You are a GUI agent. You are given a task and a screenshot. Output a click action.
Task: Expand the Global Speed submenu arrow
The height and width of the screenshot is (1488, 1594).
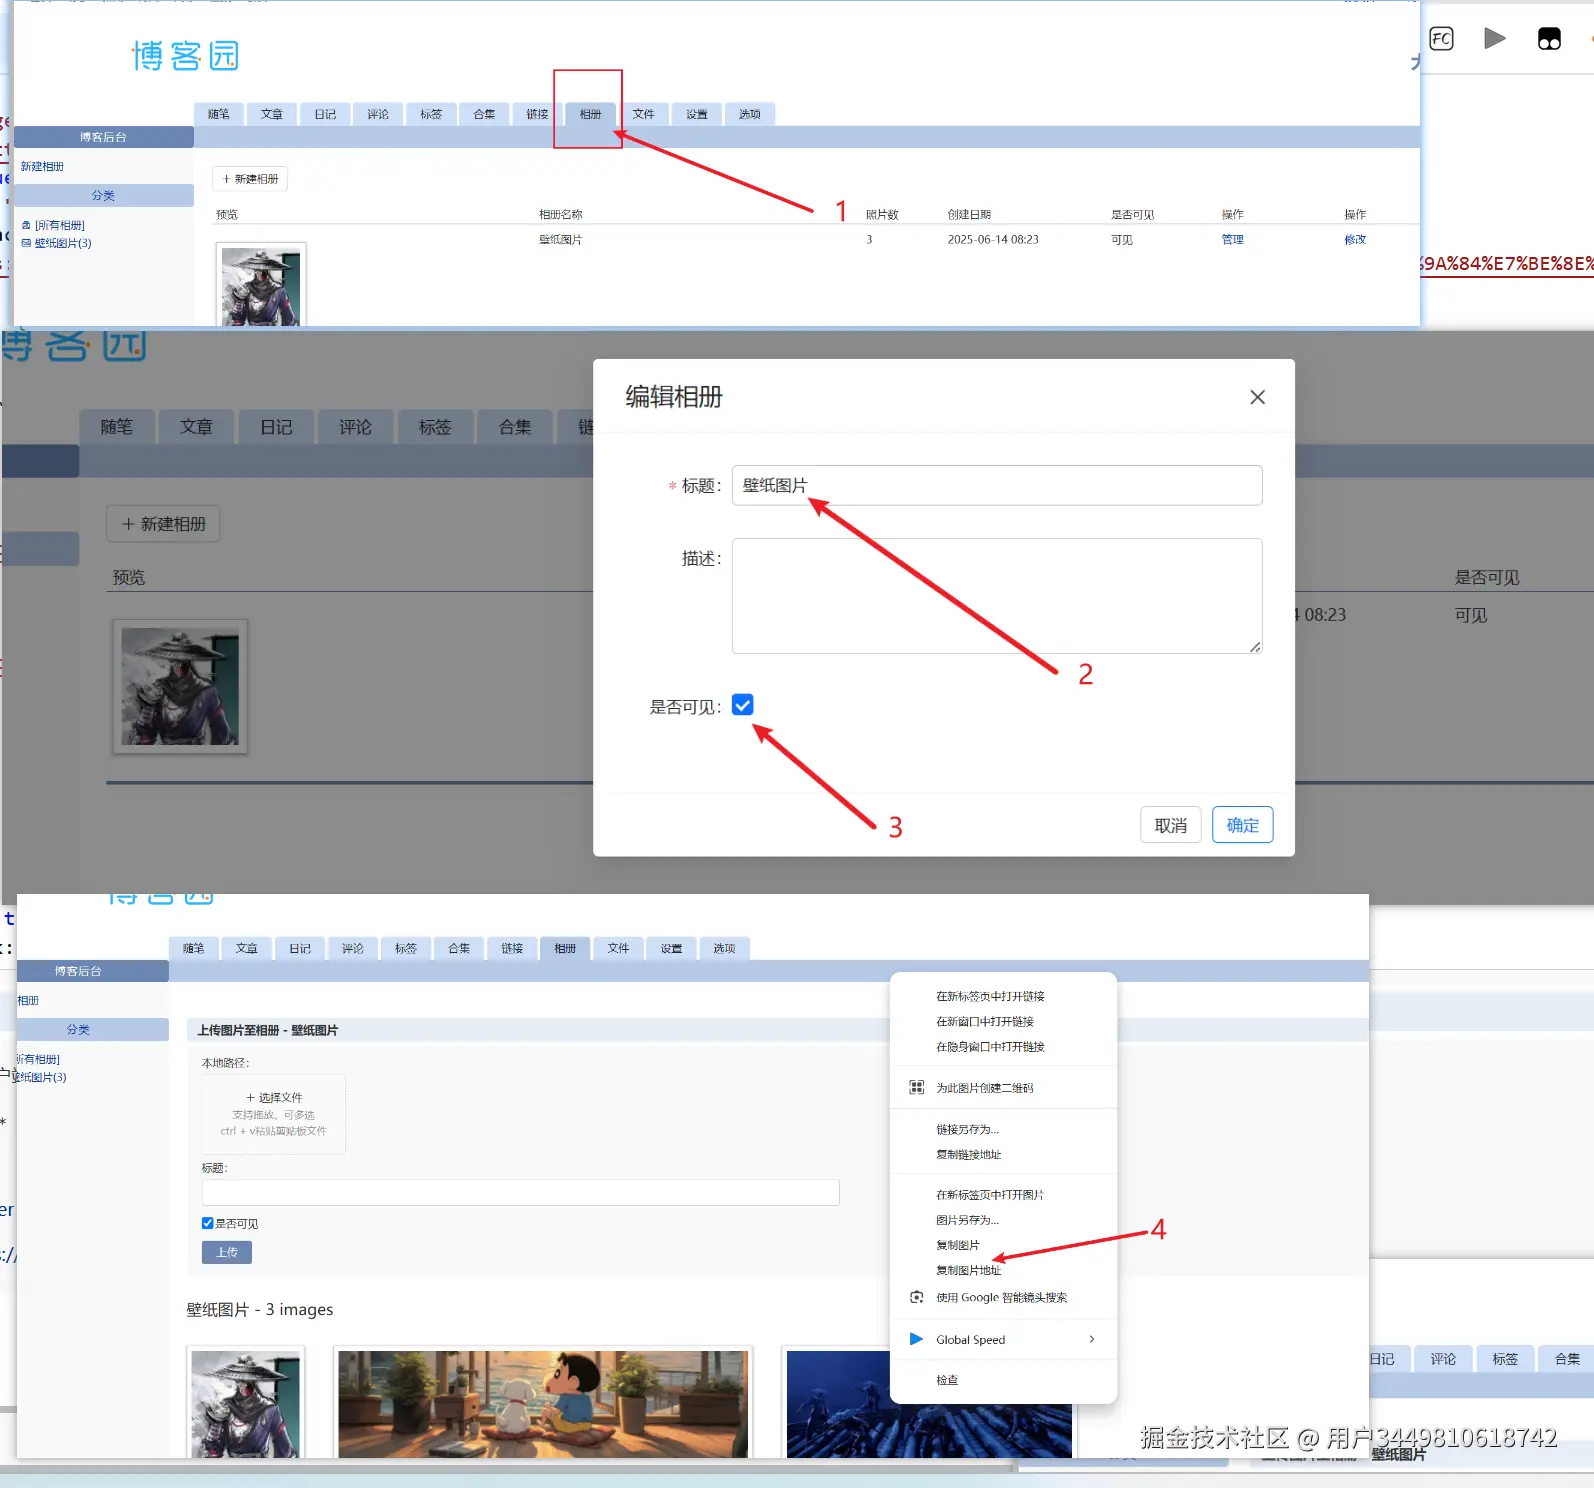point(1091,1339)
